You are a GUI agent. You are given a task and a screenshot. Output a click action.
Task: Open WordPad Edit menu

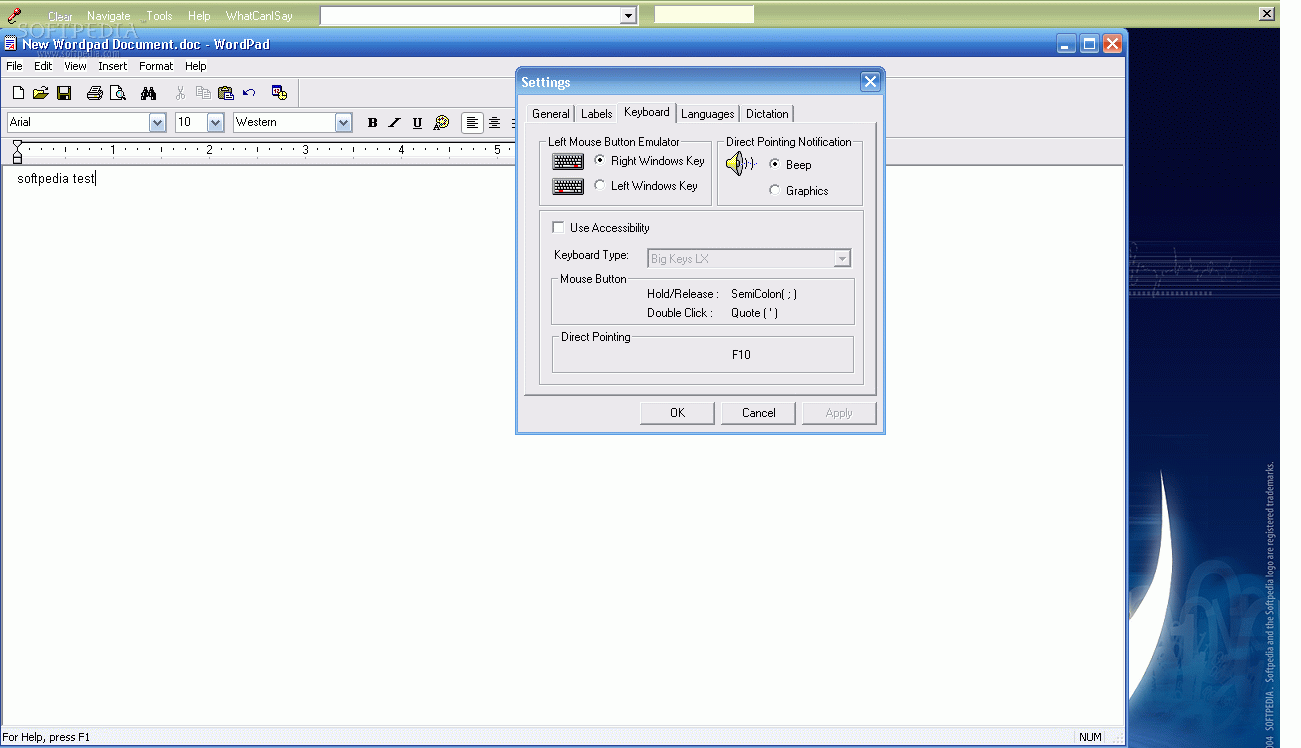(43, 66)
